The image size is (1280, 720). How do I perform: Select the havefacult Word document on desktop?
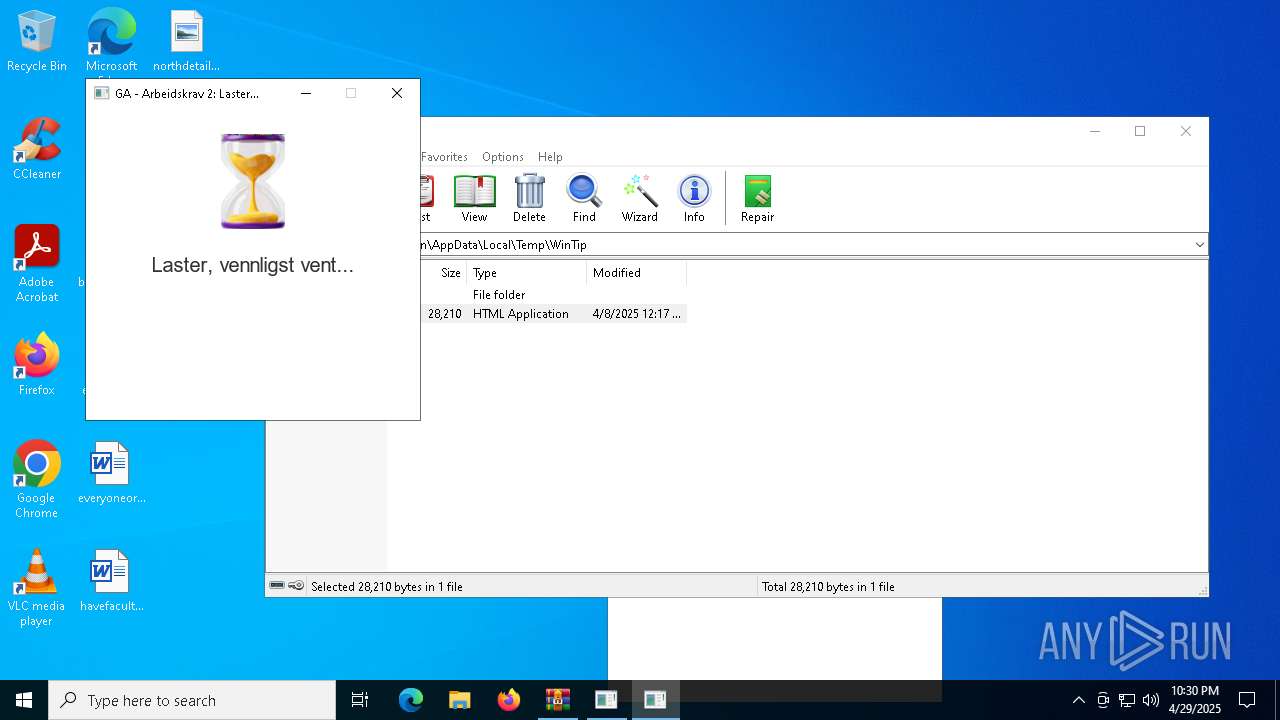111,581
